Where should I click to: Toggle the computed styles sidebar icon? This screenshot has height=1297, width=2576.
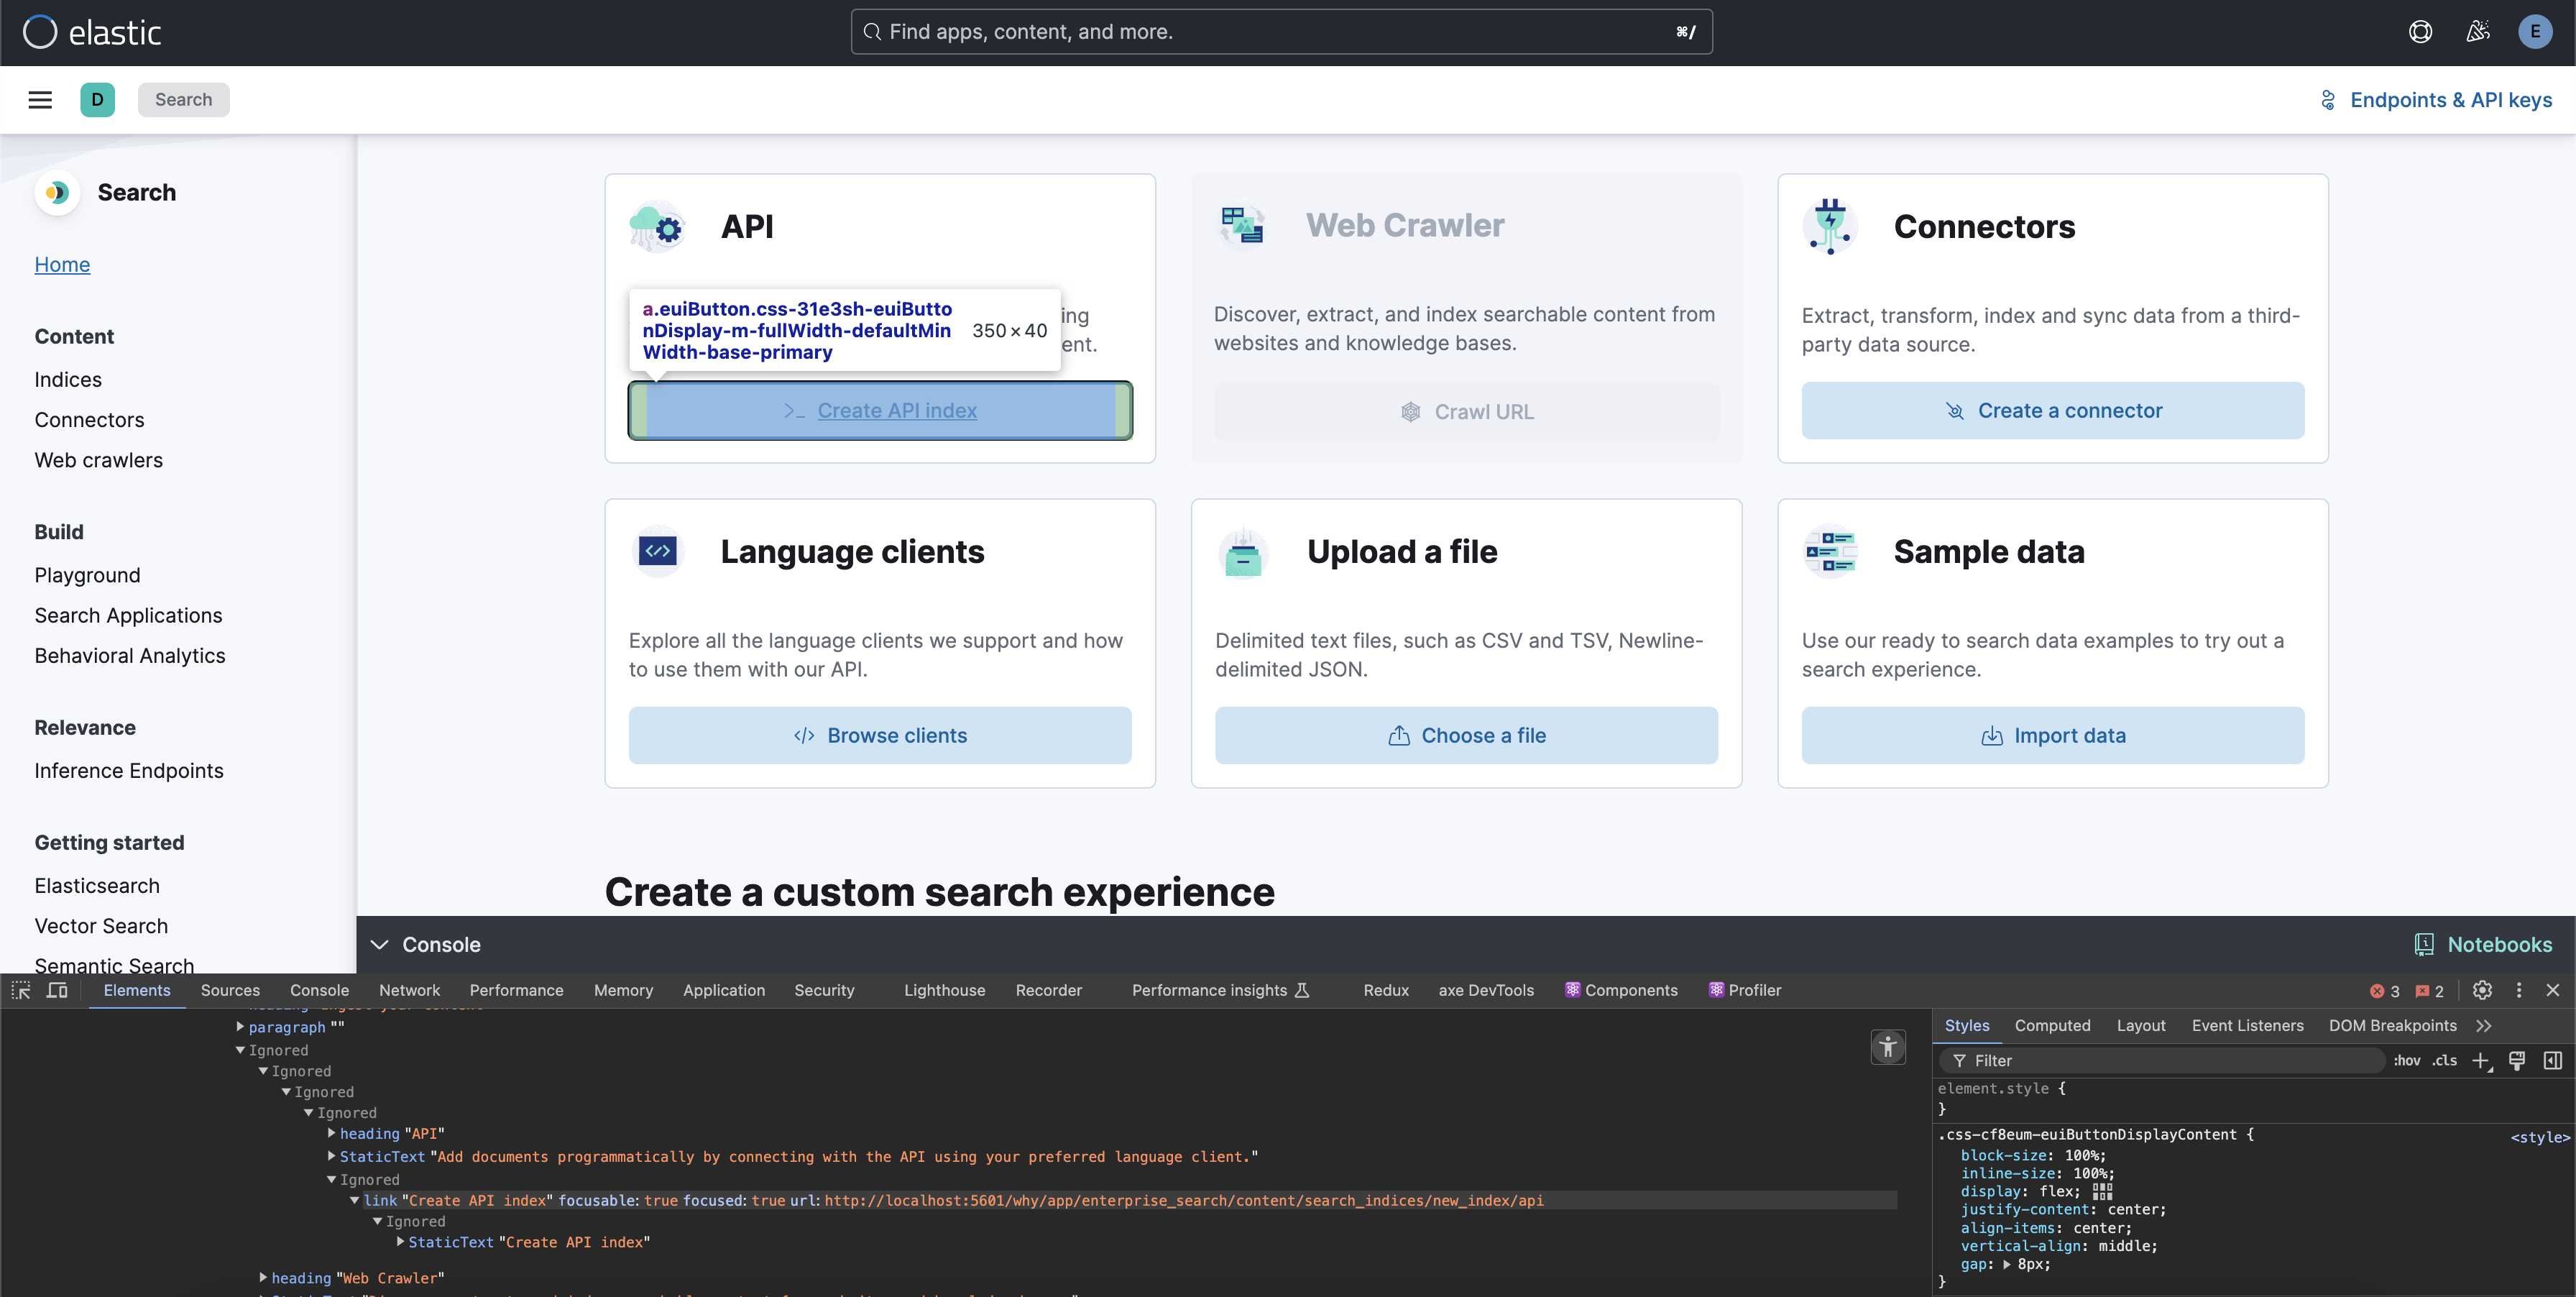2553,1060
